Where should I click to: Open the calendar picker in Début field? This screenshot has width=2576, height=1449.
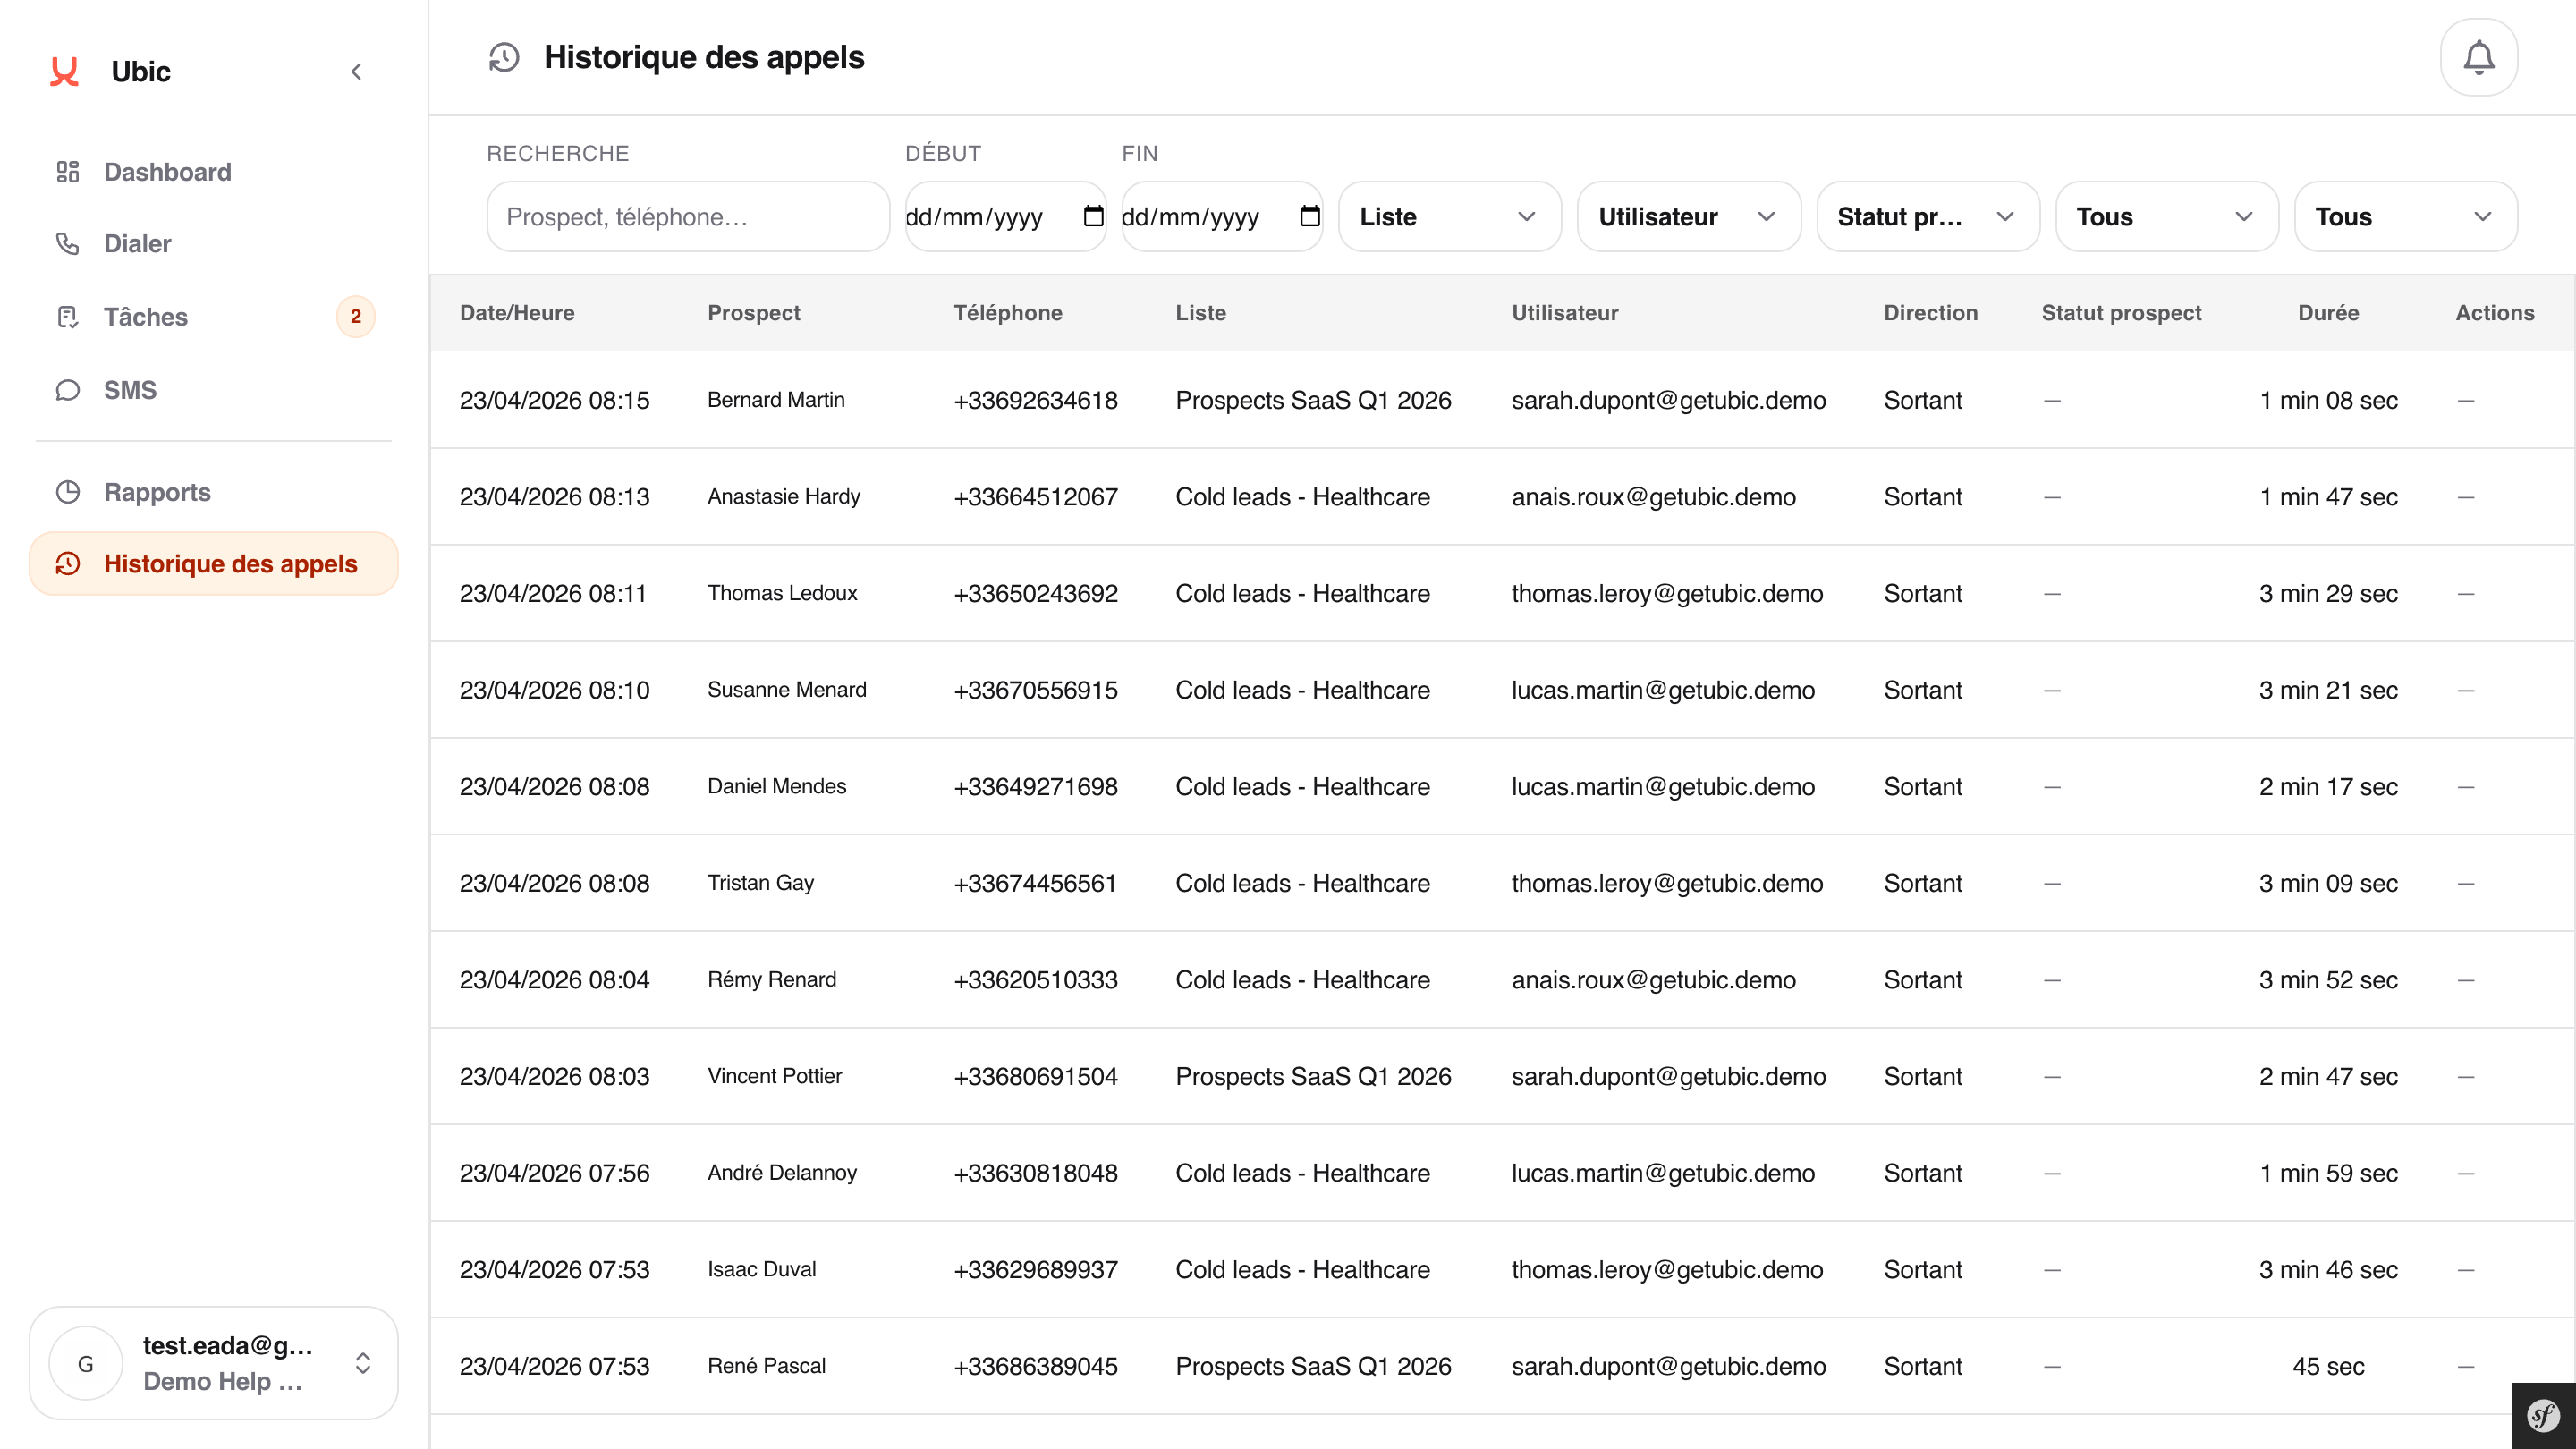click(x=1093, y=216)
